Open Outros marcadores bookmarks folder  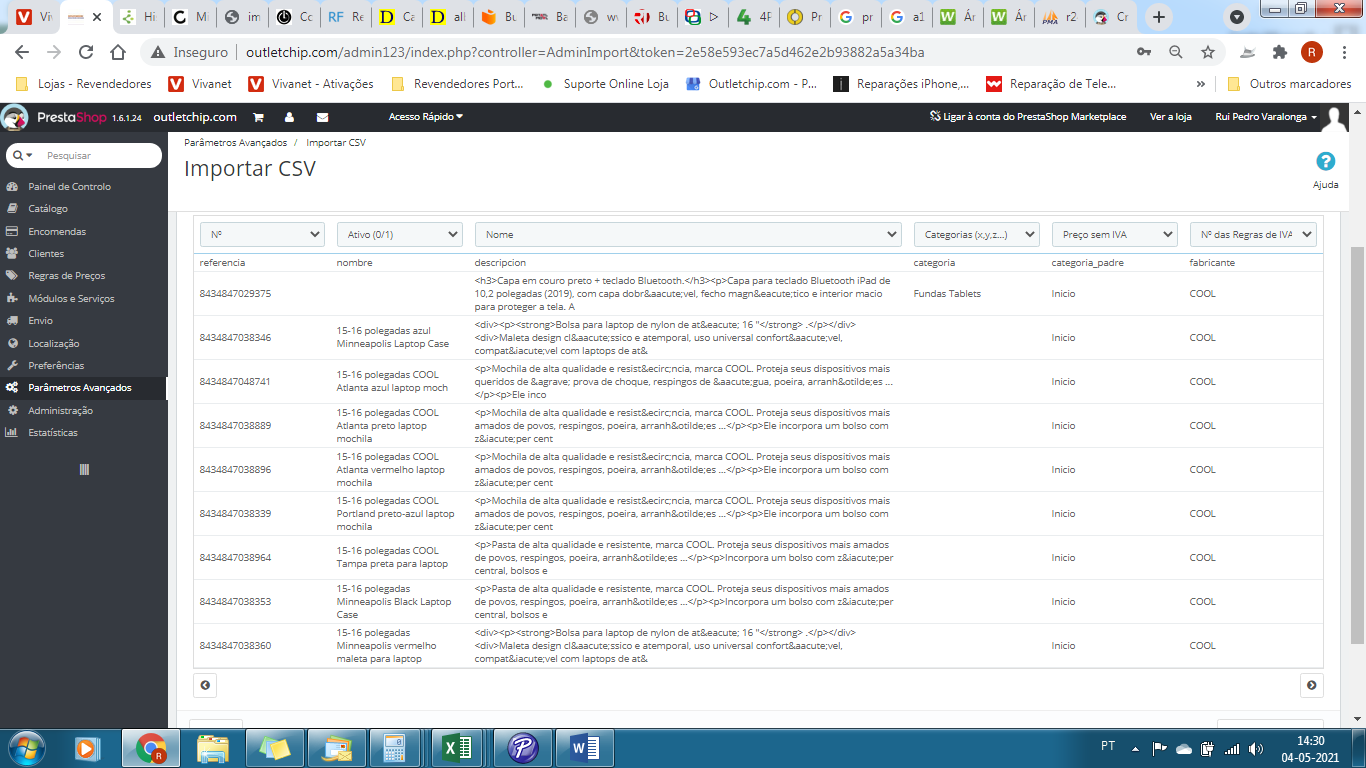[1289, 84]
